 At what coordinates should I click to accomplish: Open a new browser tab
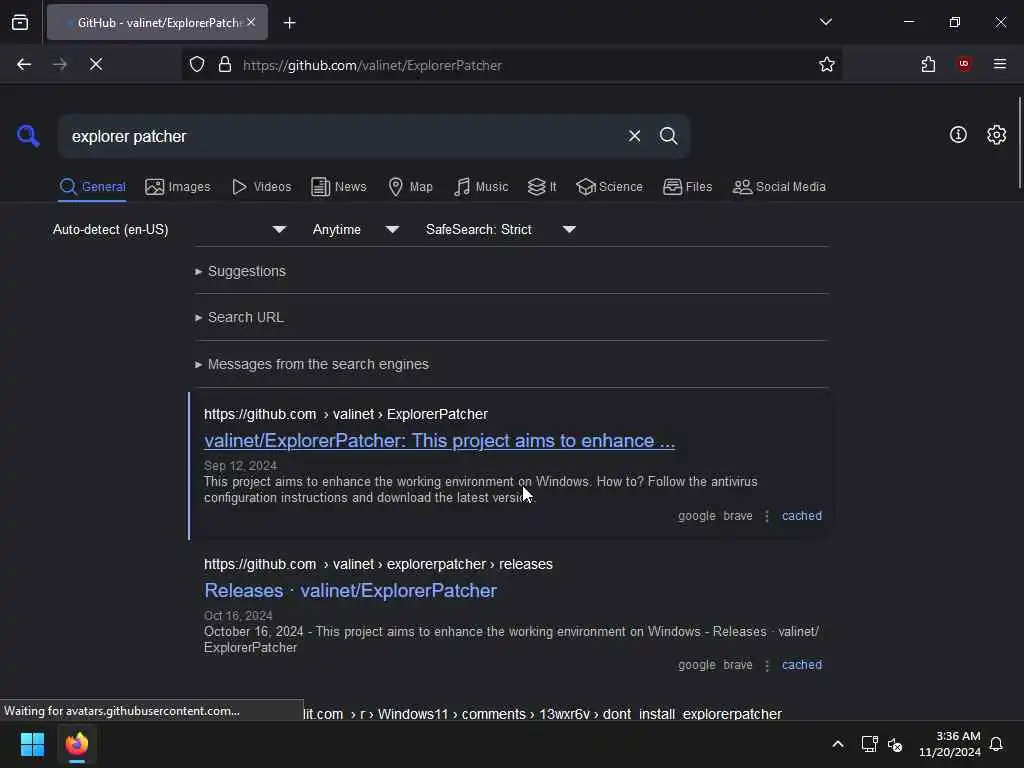coord(289,23)
